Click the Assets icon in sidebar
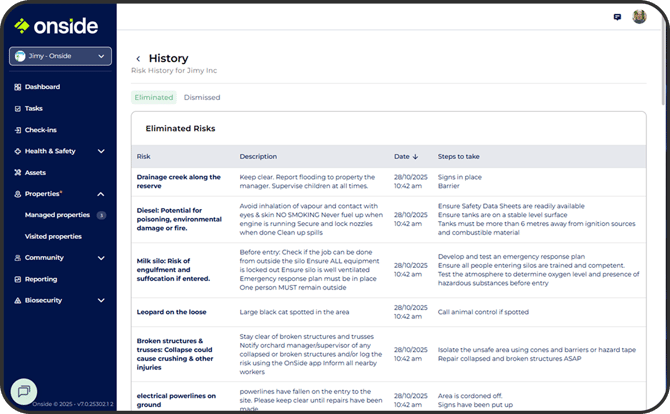 18,172
